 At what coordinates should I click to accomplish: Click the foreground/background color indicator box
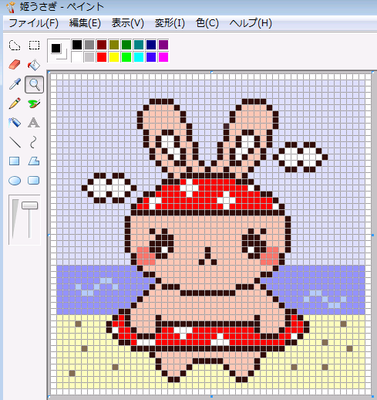[58, 51]
